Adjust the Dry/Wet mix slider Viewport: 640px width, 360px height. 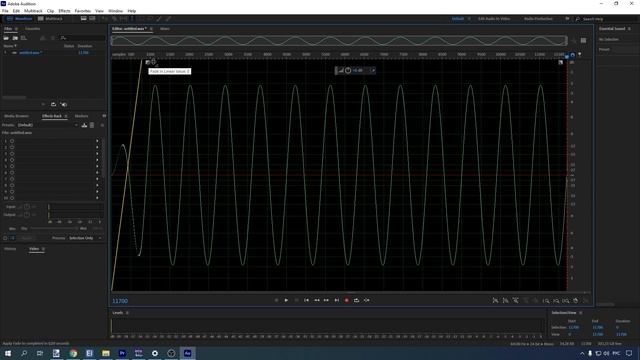pos(54,229)
